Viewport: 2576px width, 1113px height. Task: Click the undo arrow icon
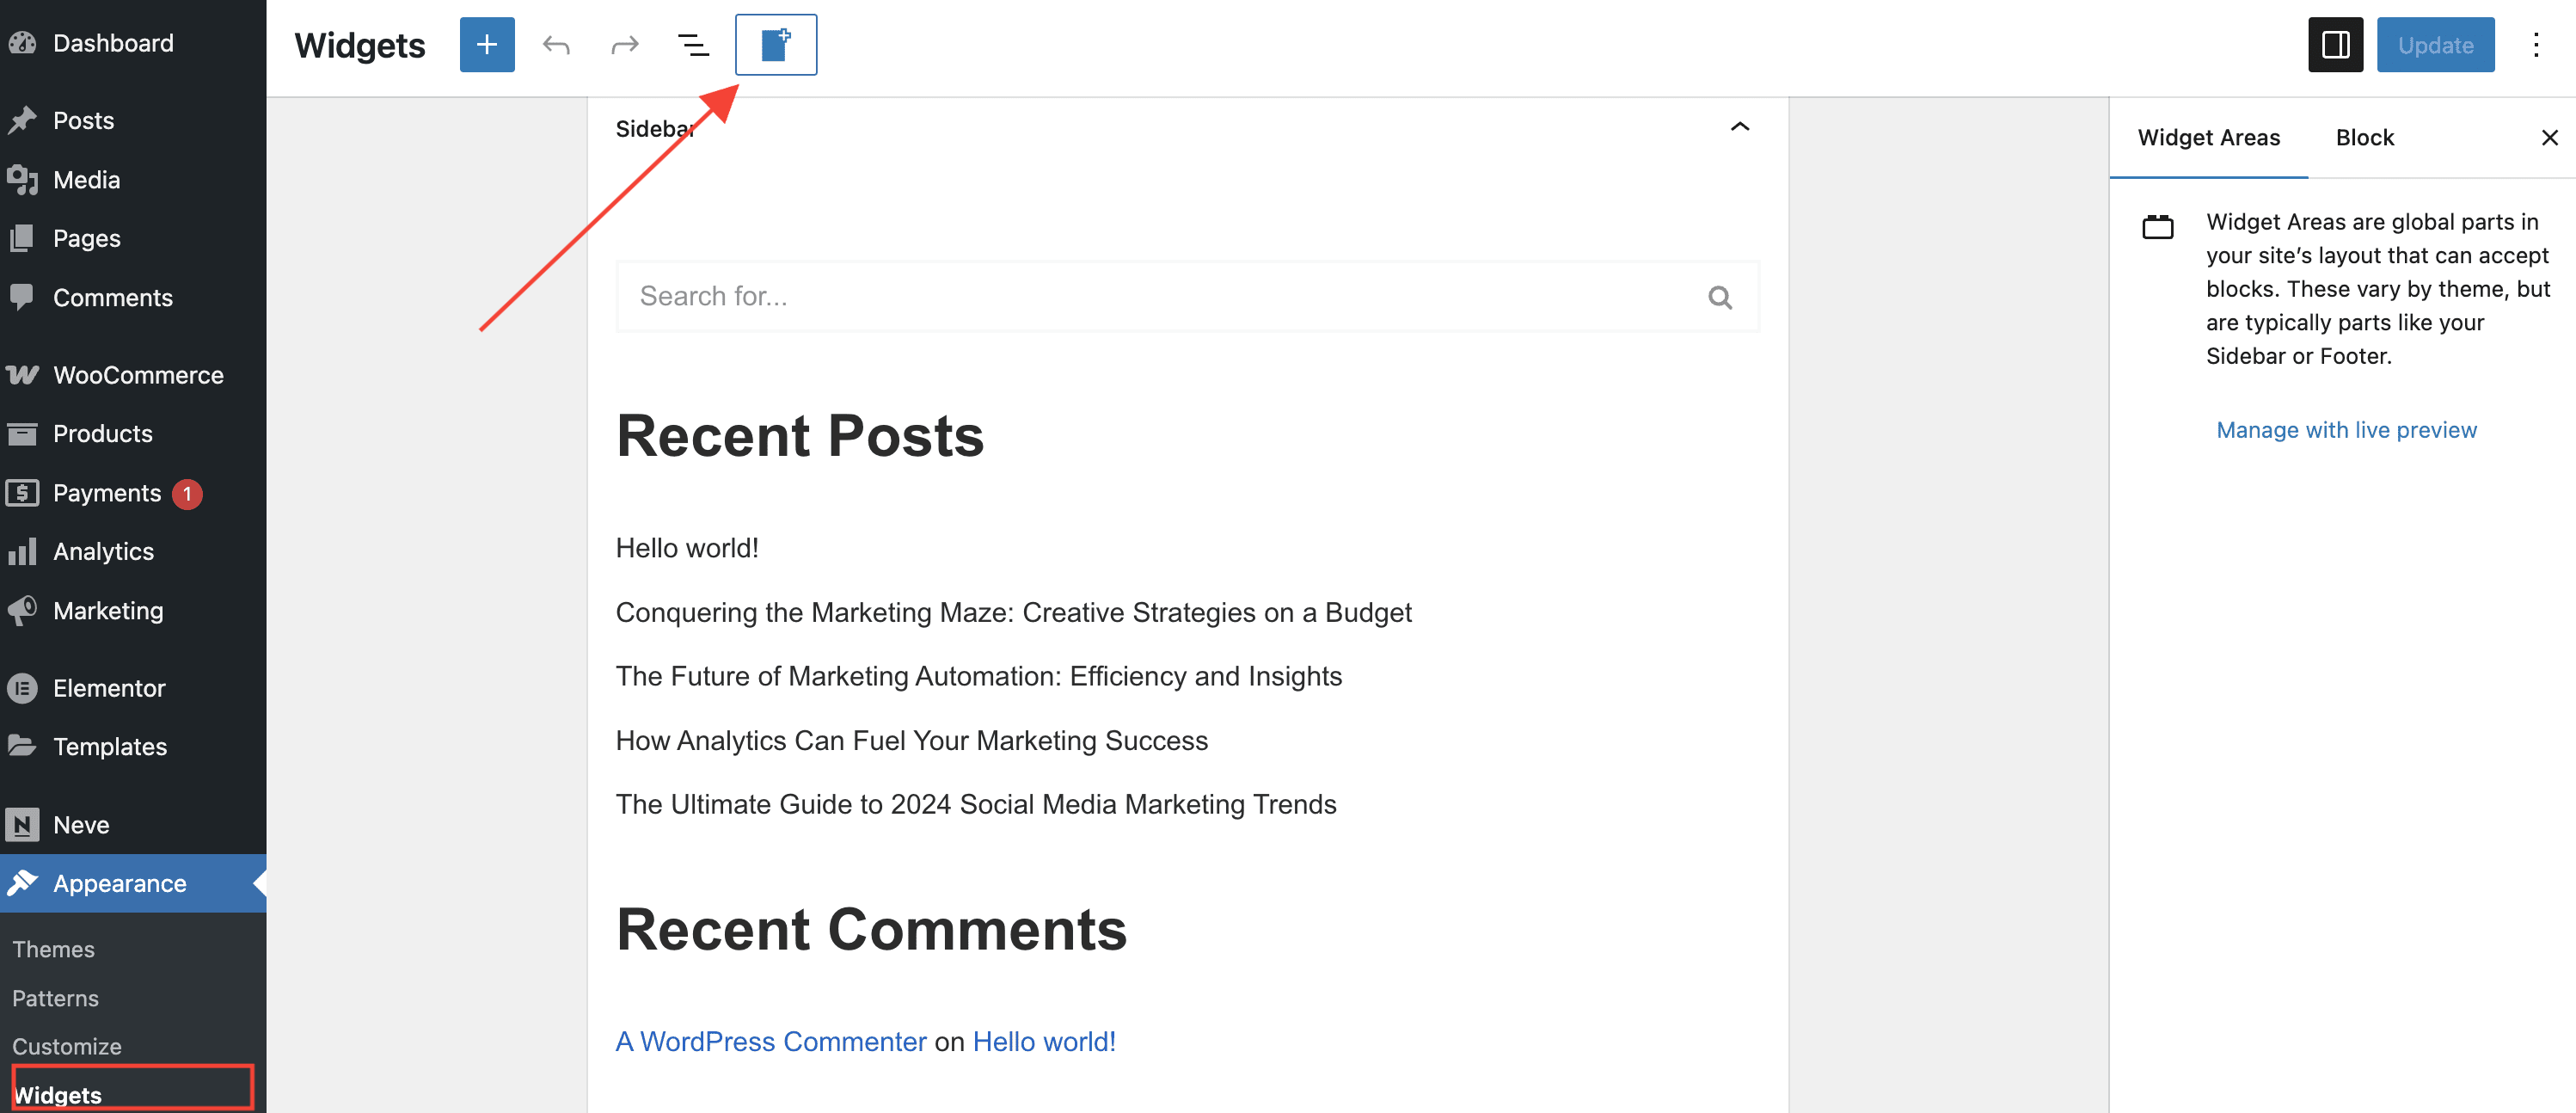[x=556, y=45]
